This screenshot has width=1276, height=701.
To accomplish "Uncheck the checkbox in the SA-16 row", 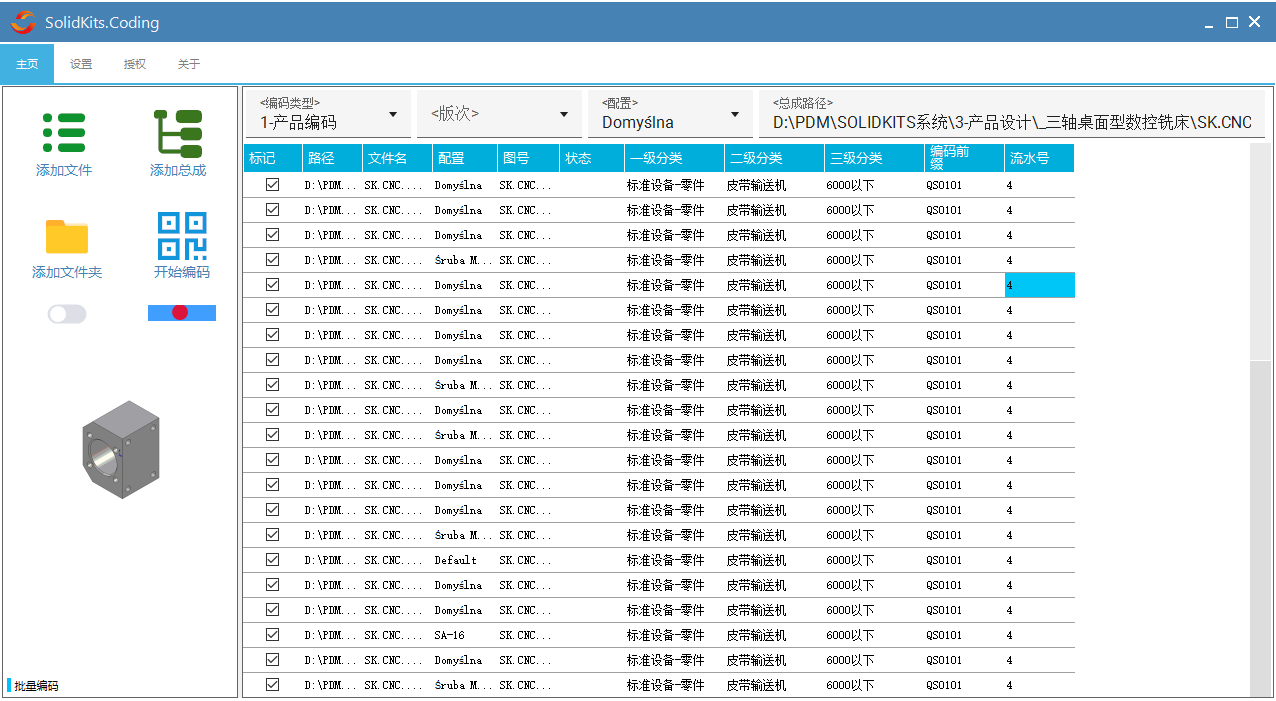I will pyautogui.click(x=272, y=635).
